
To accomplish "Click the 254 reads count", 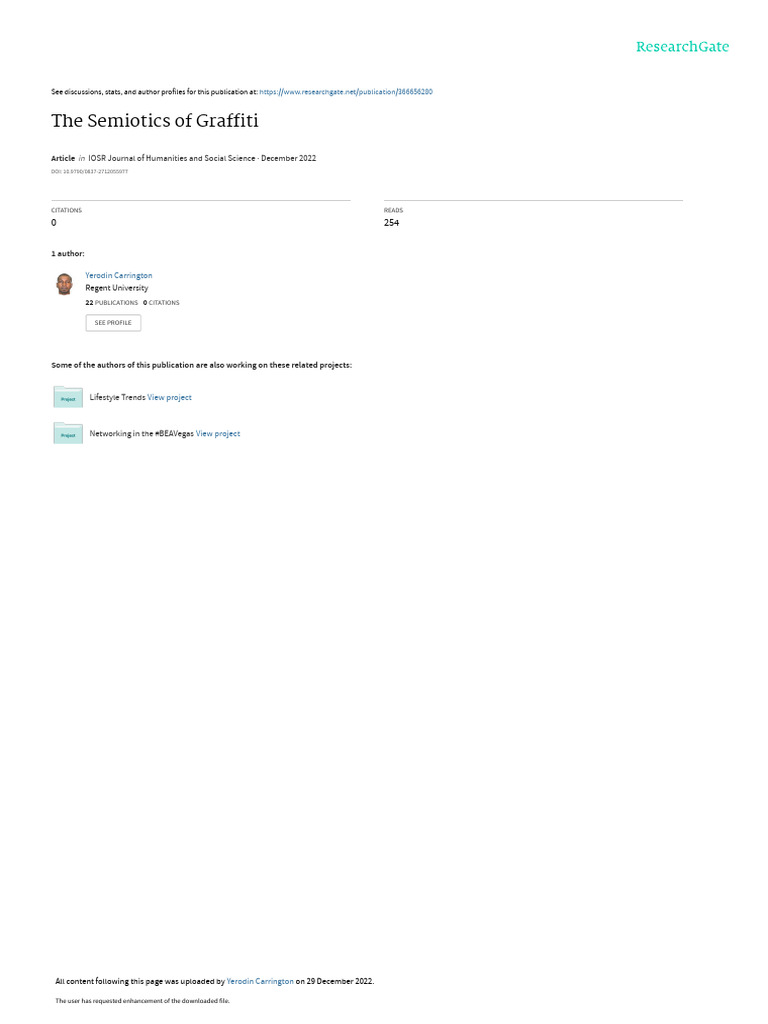I will (x=391, y=223).
